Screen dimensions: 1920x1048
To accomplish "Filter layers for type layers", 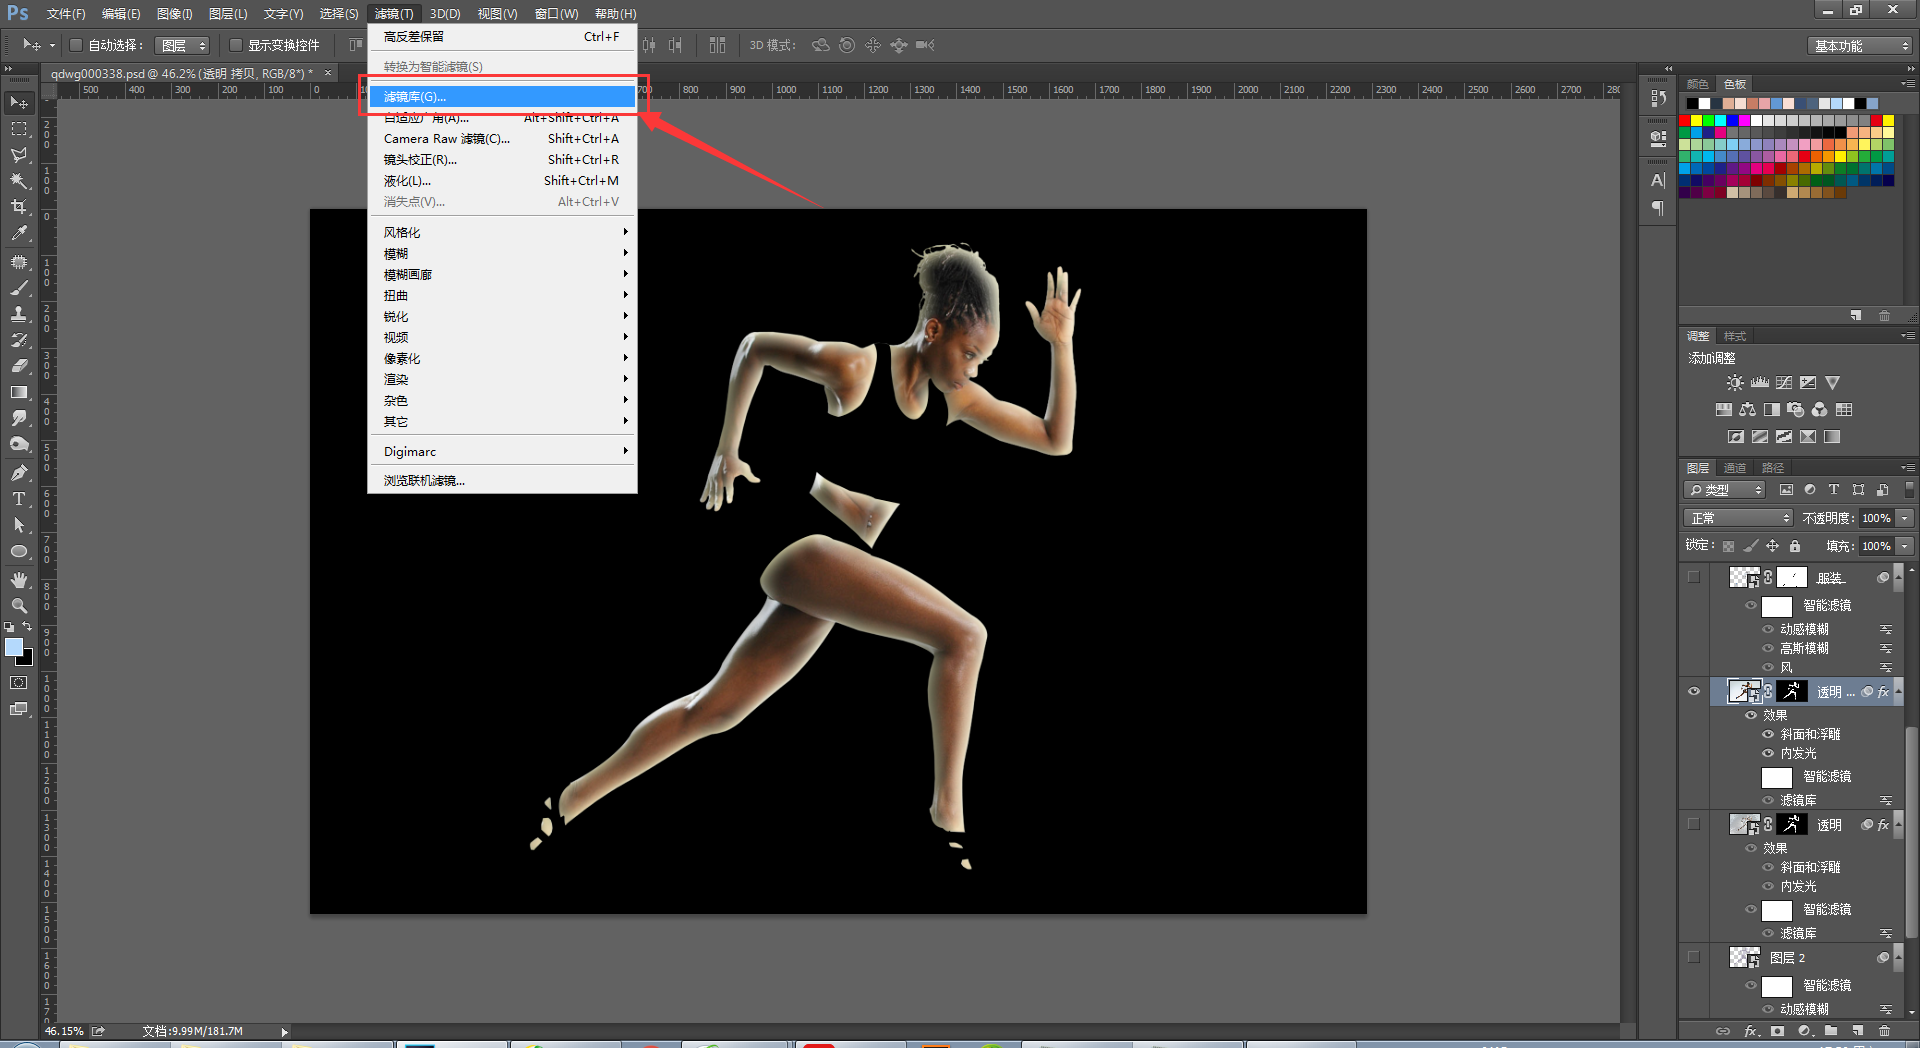I will tap(1834, 490).
